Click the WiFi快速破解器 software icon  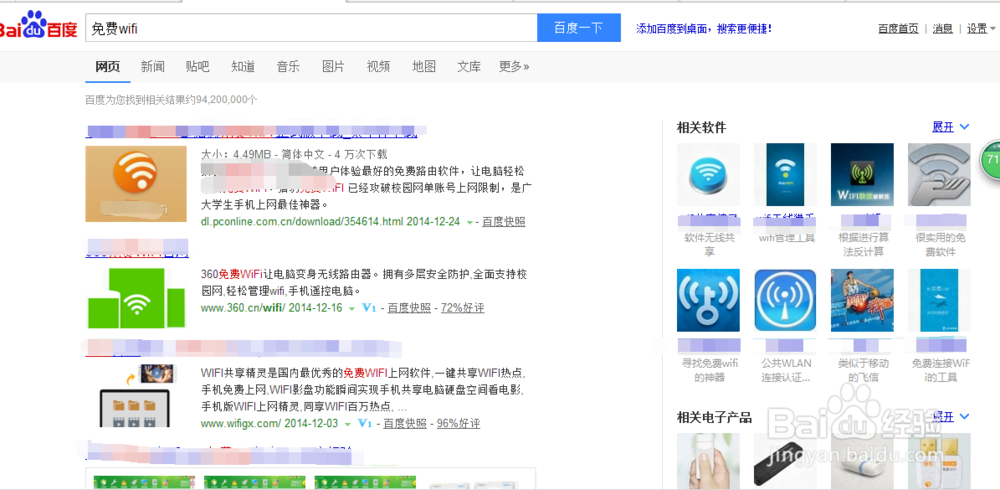point(862,174)
